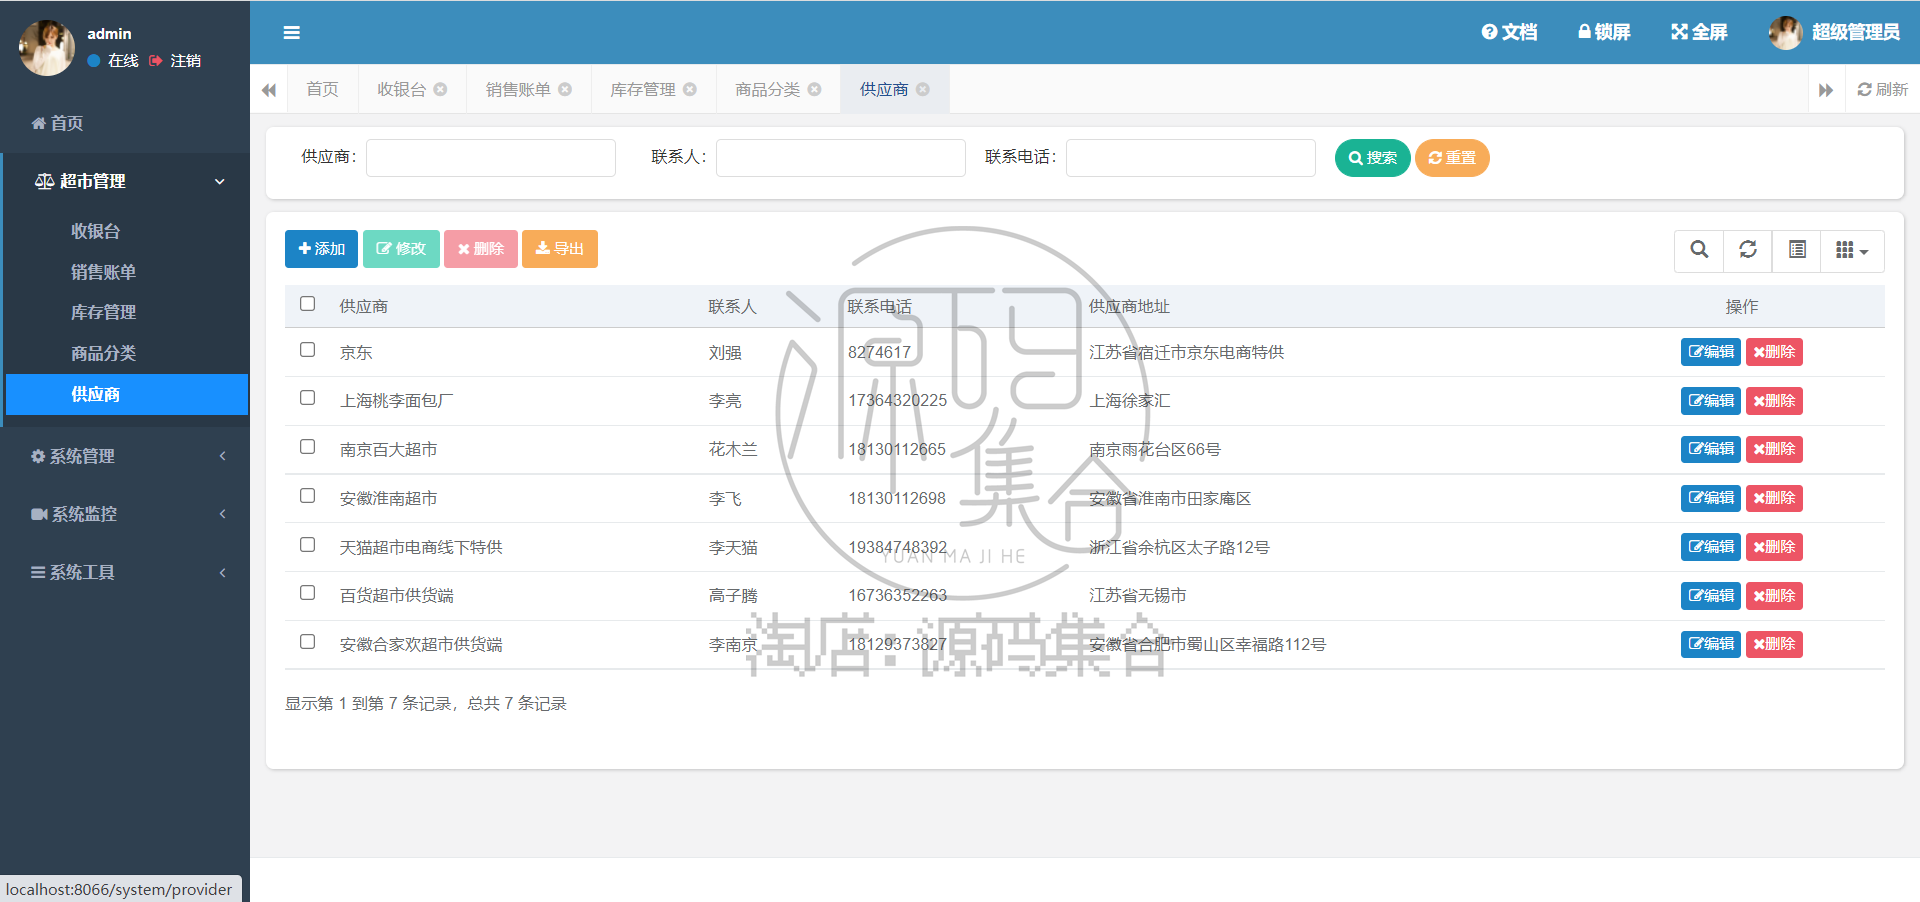This screenshot has height=902, width=1920.
Task: Expand the 系统监控 menu section
Action: [125, 514]
